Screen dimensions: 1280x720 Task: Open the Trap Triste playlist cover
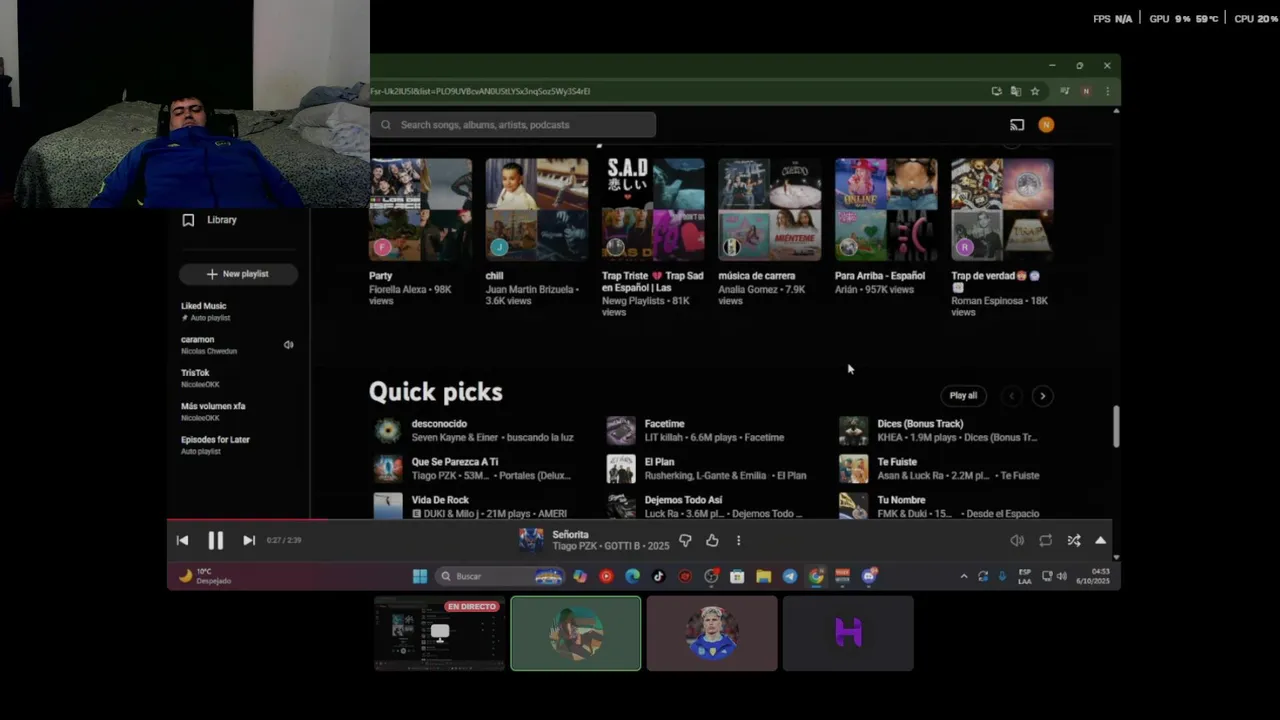[653, 210]
